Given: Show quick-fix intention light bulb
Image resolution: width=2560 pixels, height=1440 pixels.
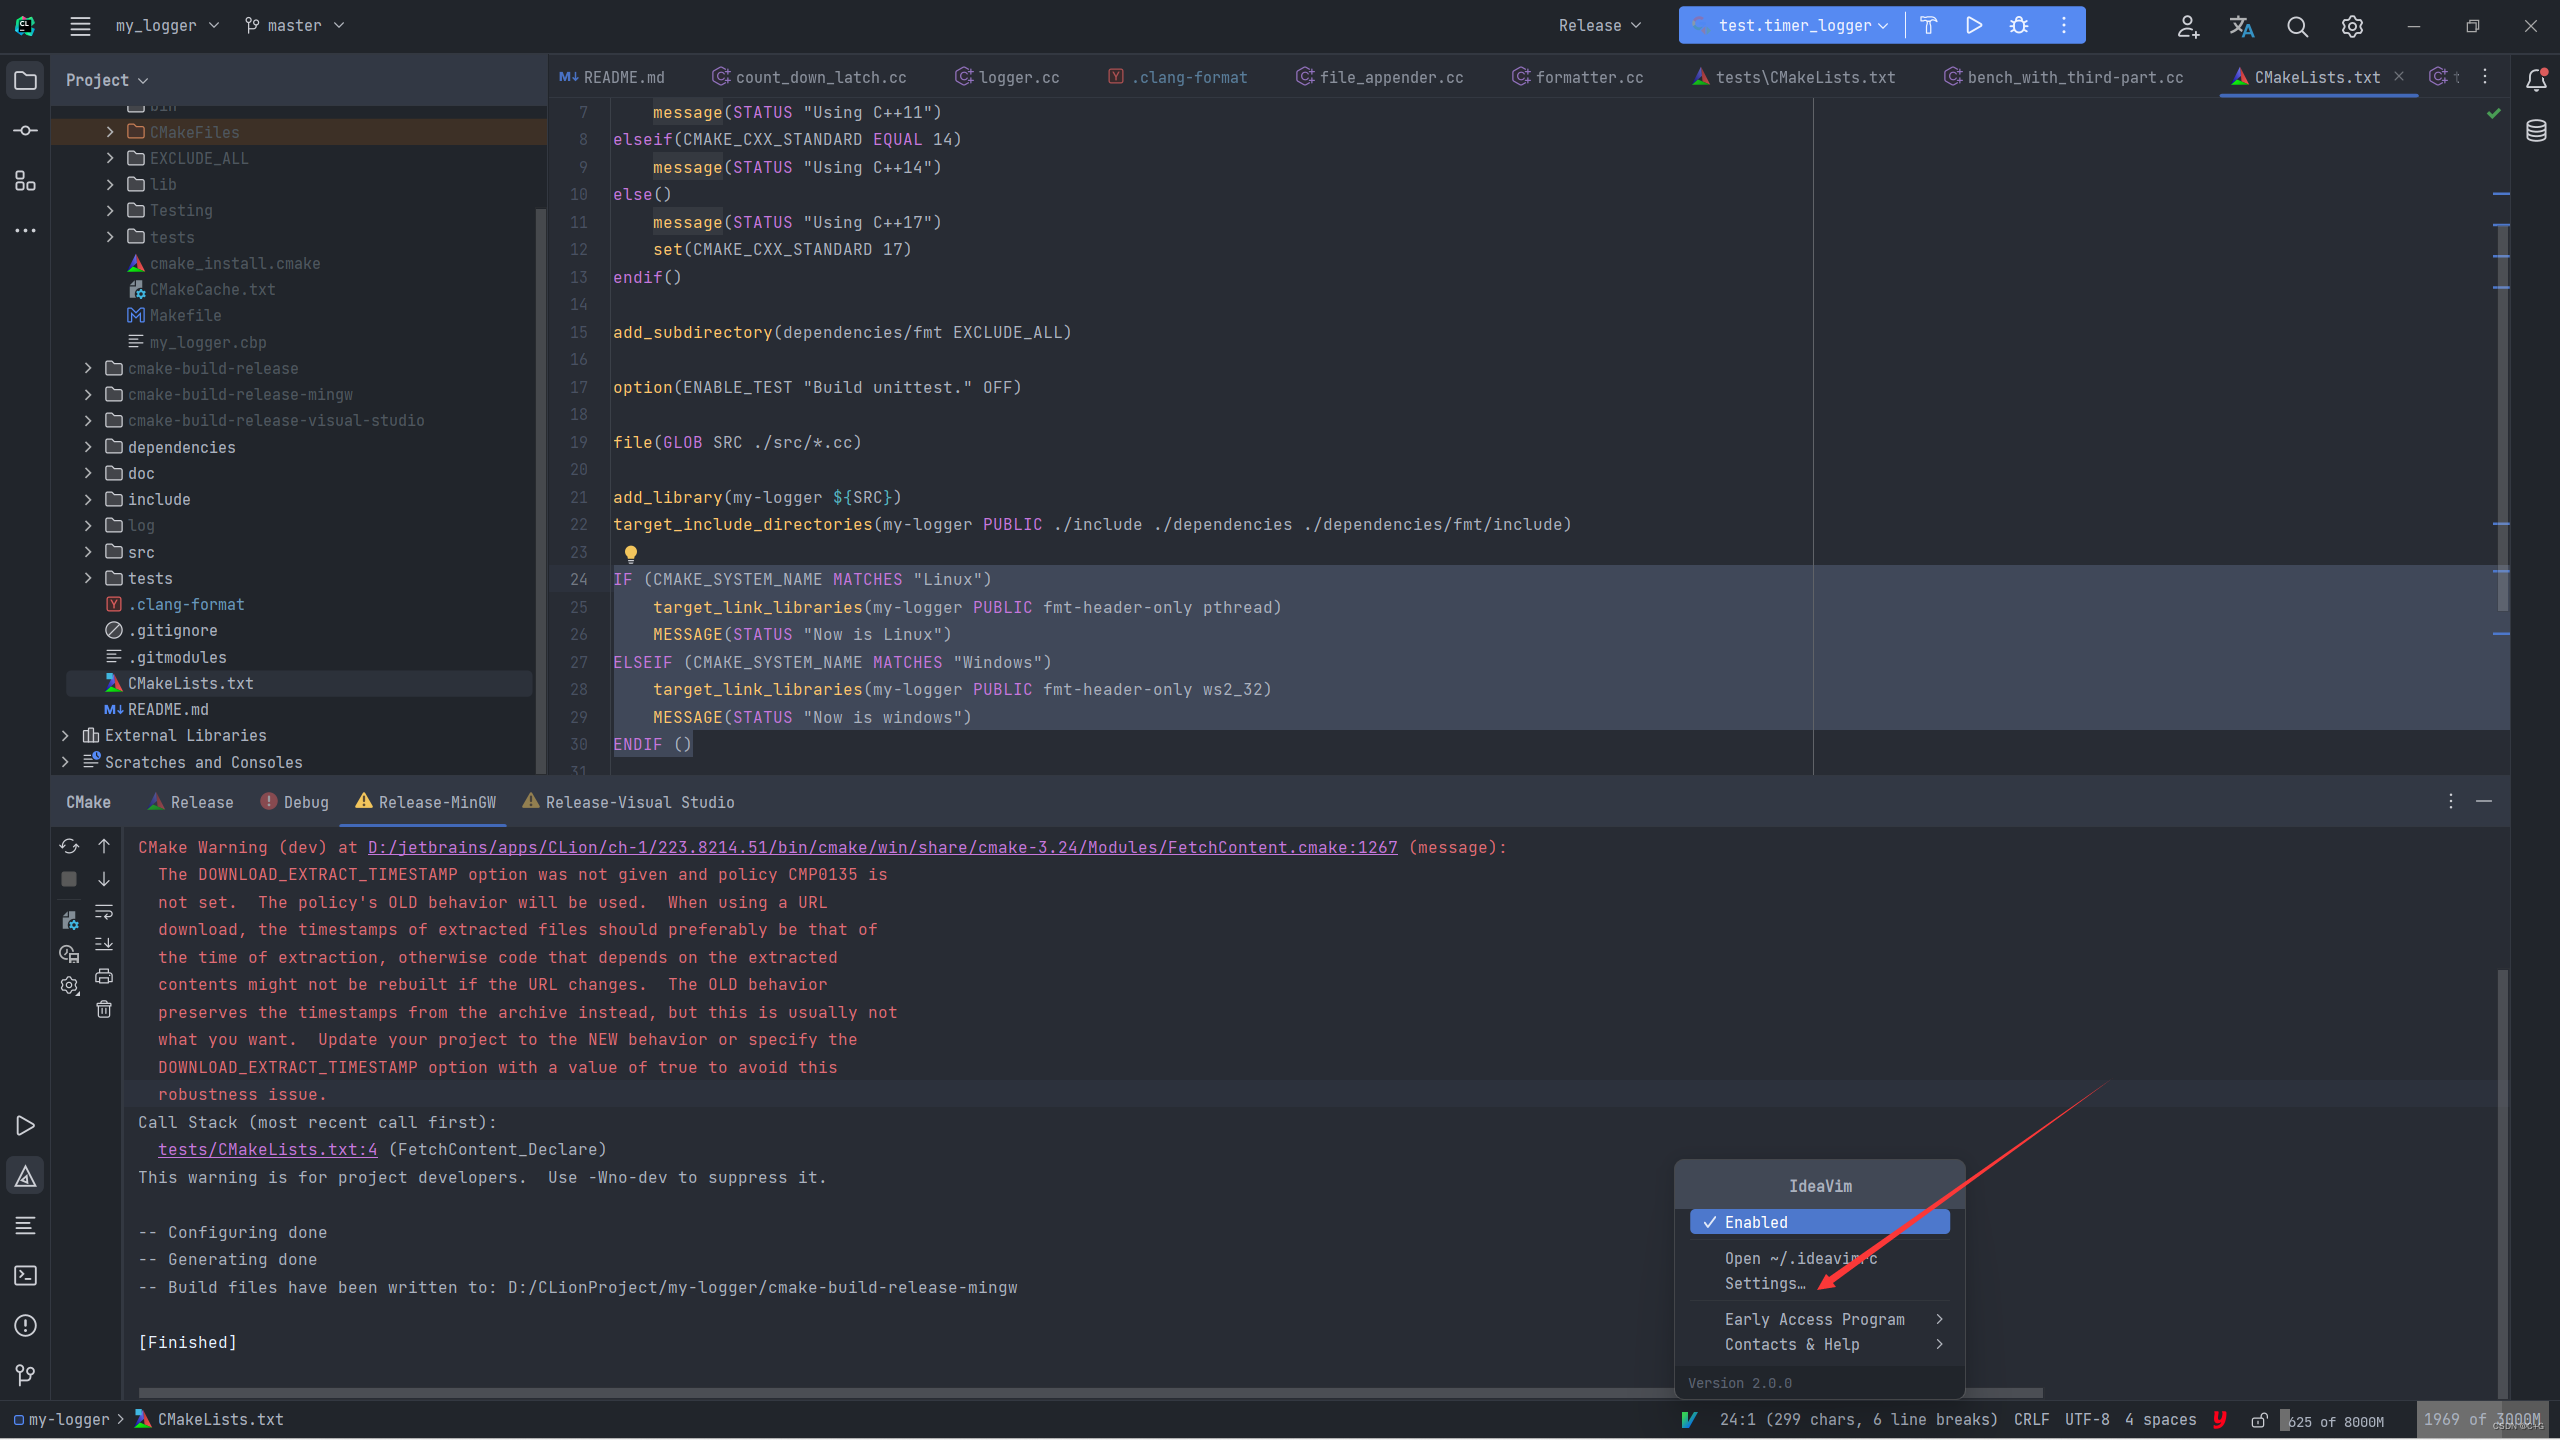Looking at the screenshot, I should [631, 553].
